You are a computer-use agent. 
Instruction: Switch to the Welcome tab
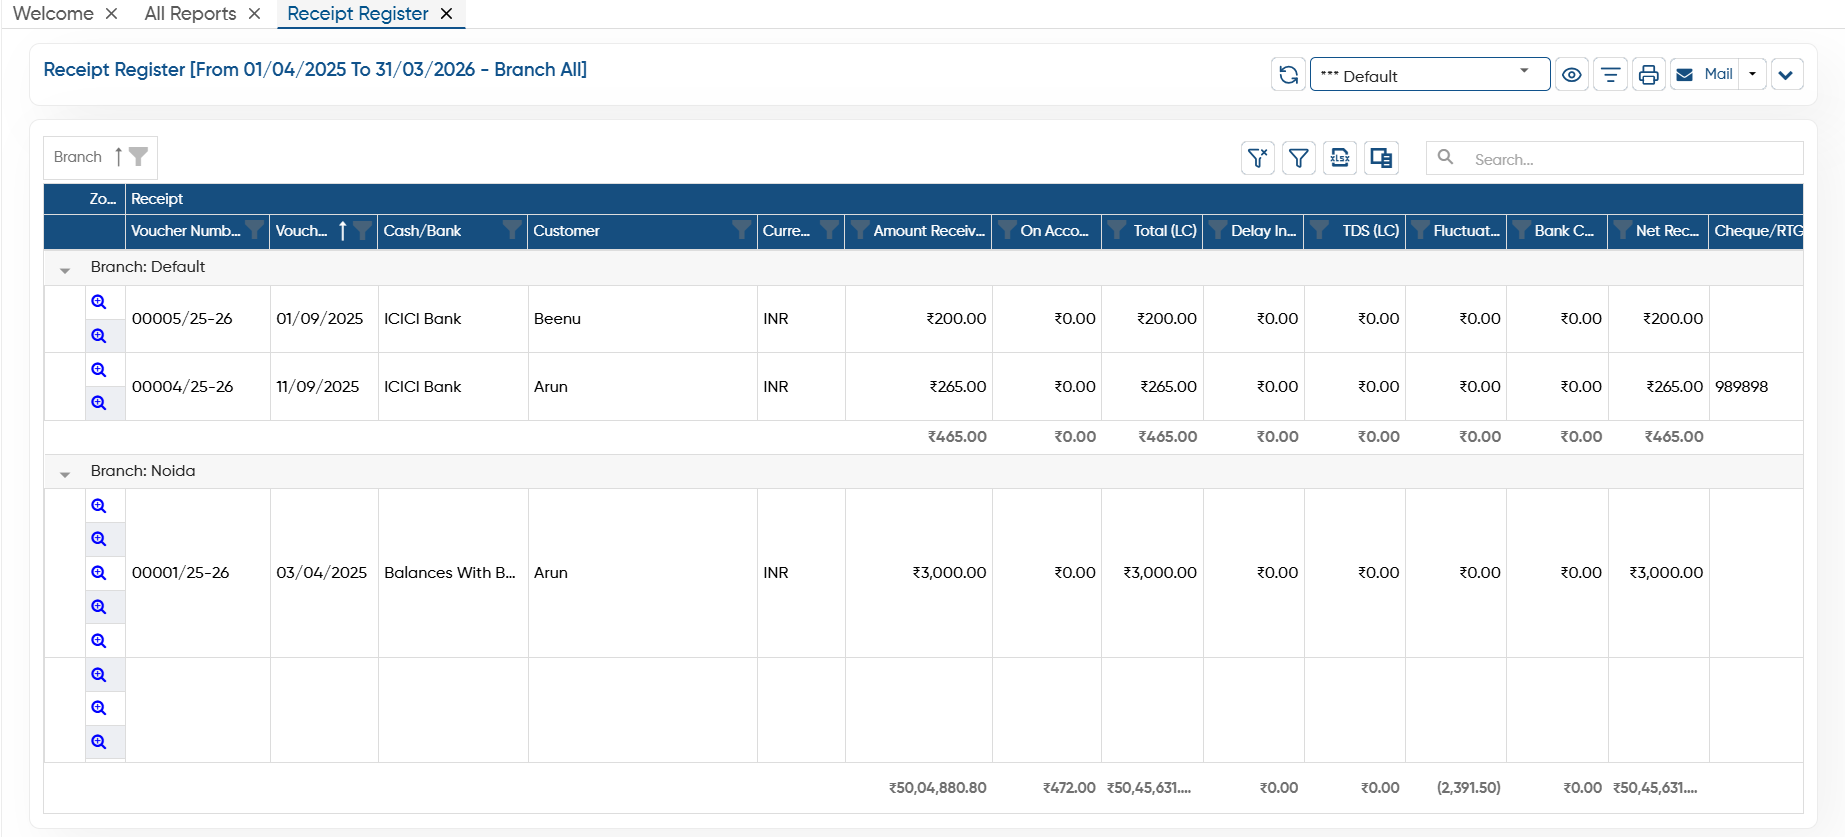tap(53, 13)
